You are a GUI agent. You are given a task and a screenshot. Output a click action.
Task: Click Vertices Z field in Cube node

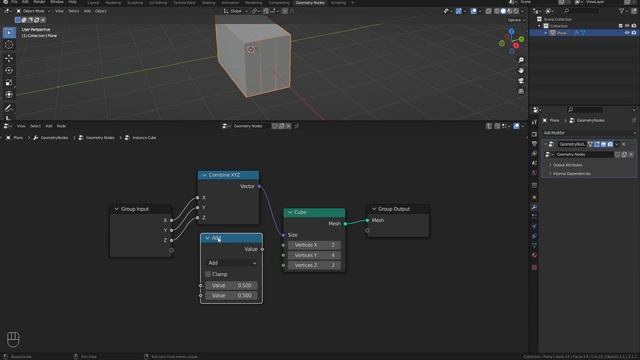(x=314, y=265)
